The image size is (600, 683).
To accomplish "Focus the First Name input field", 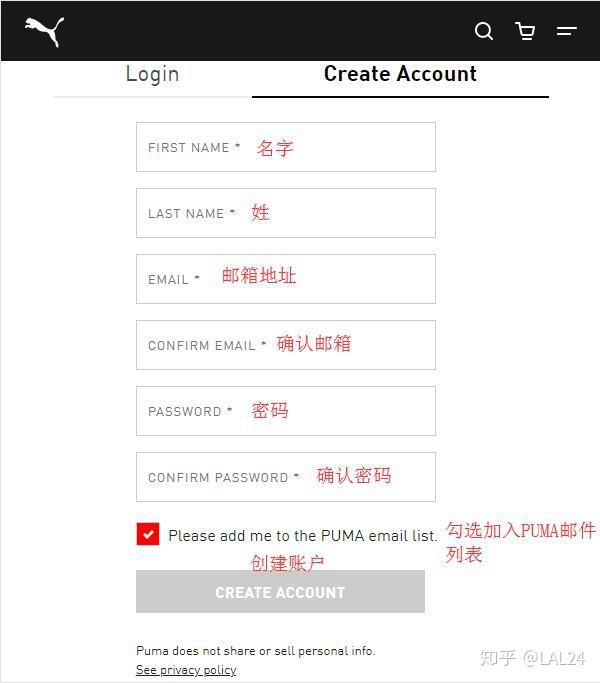I will [x=286, y=147].
